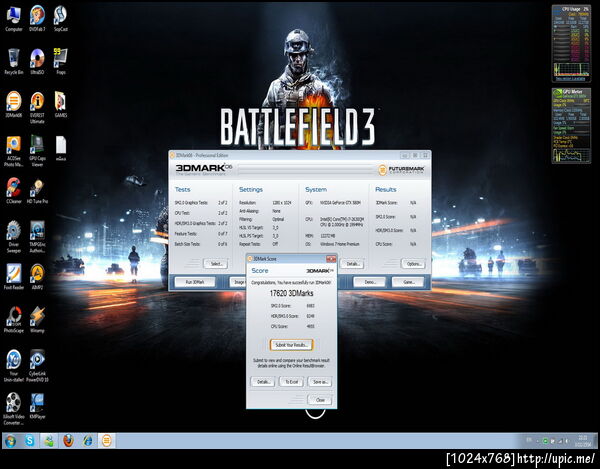Click Select button under Tests section
The width and height of the screenshot is (600, 469).
[x=216, y=264]
